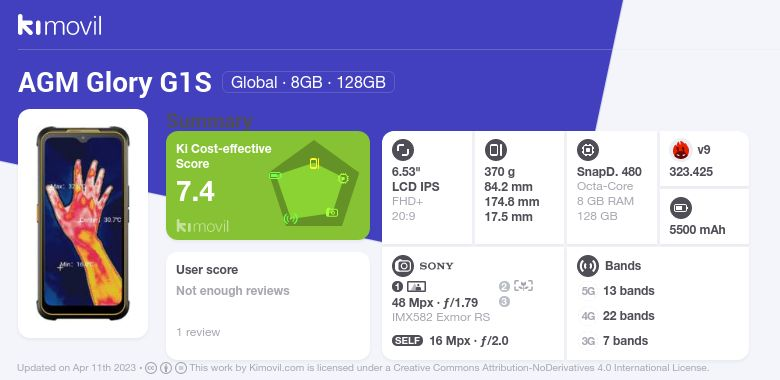Click the Creative Commons license icon
The image size is (780, 380).
pyautogui.click(x=151, y=368)
